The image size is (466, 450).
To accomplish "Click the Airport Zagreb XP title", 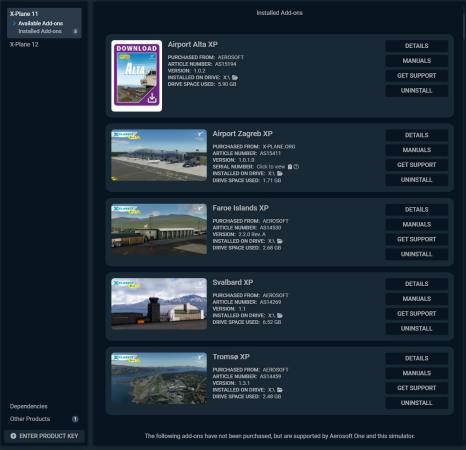I will [x=242, y=134].
